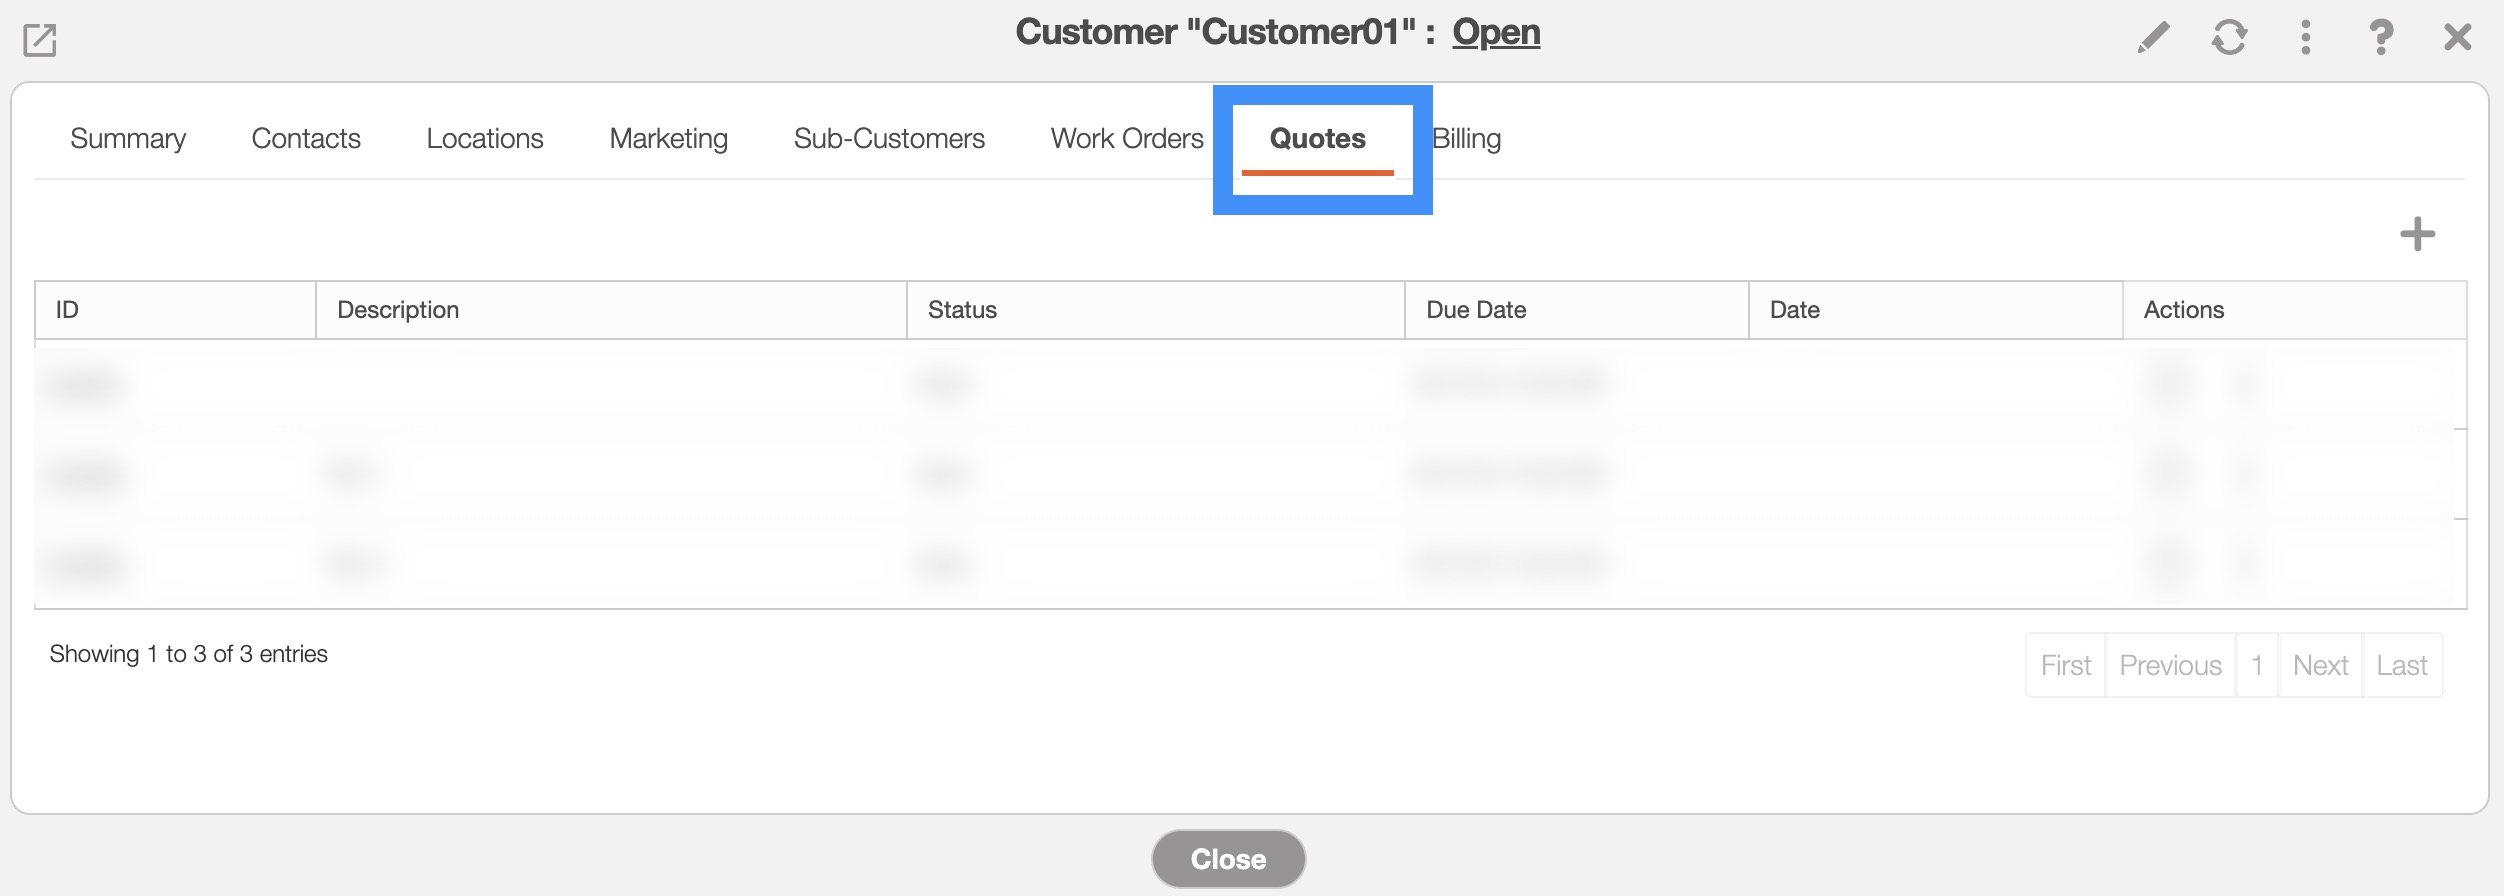Select the Marketing tab

(669, 139)
